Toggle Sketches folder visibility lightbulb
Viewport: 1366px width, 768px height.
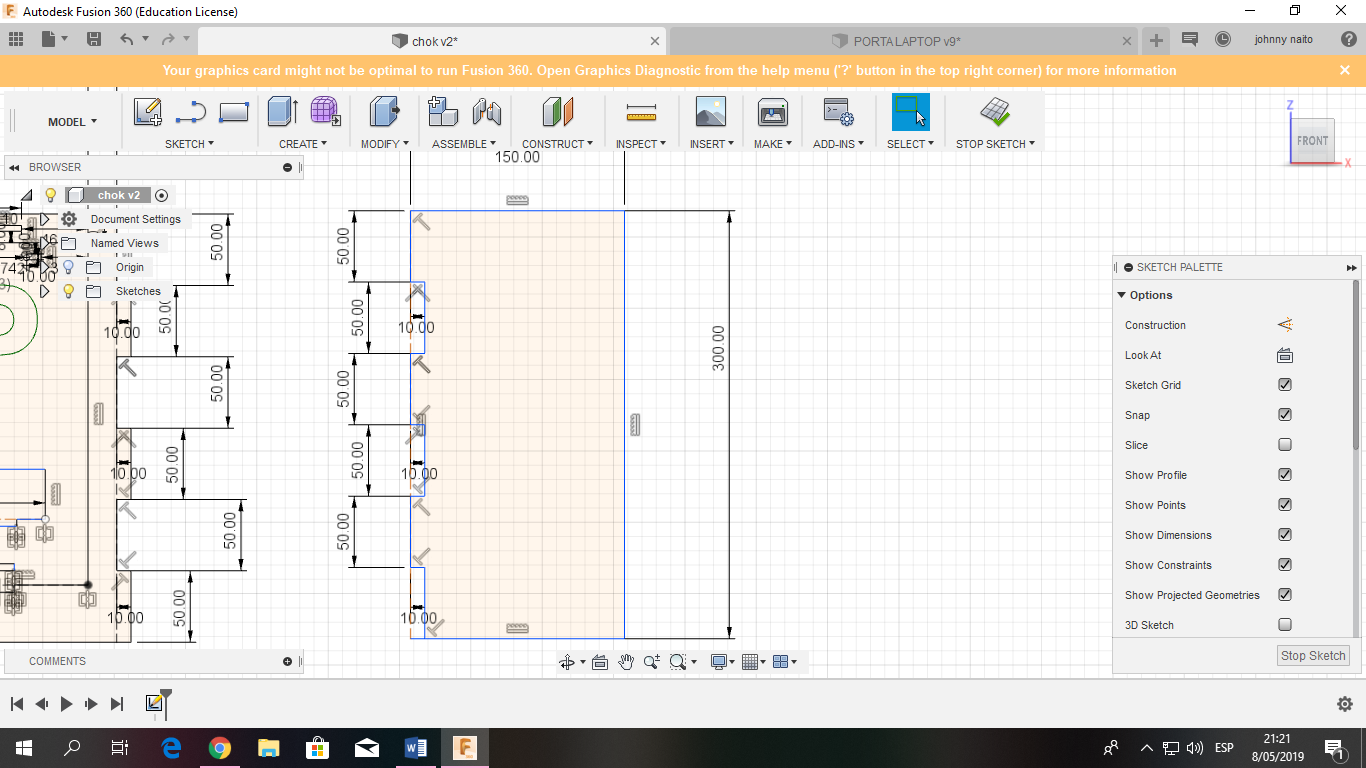pyautogui.click(x=68, y=291)
